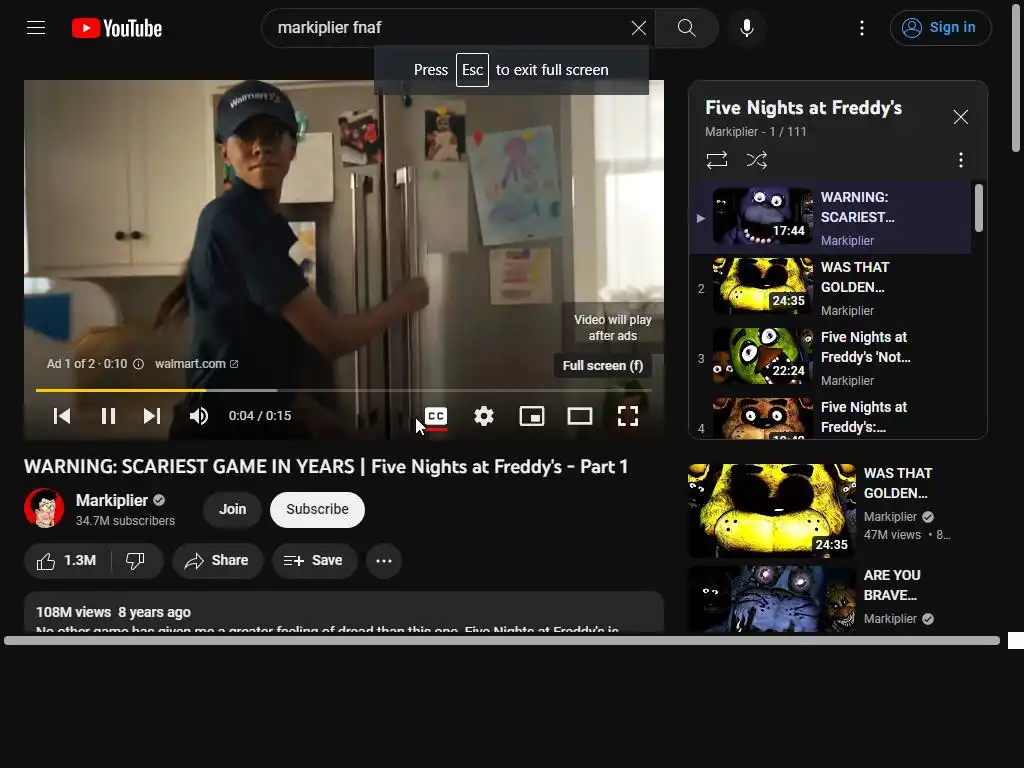Switch to theater mode
This screenshot has width=1024, height=768.
(579, 416)
